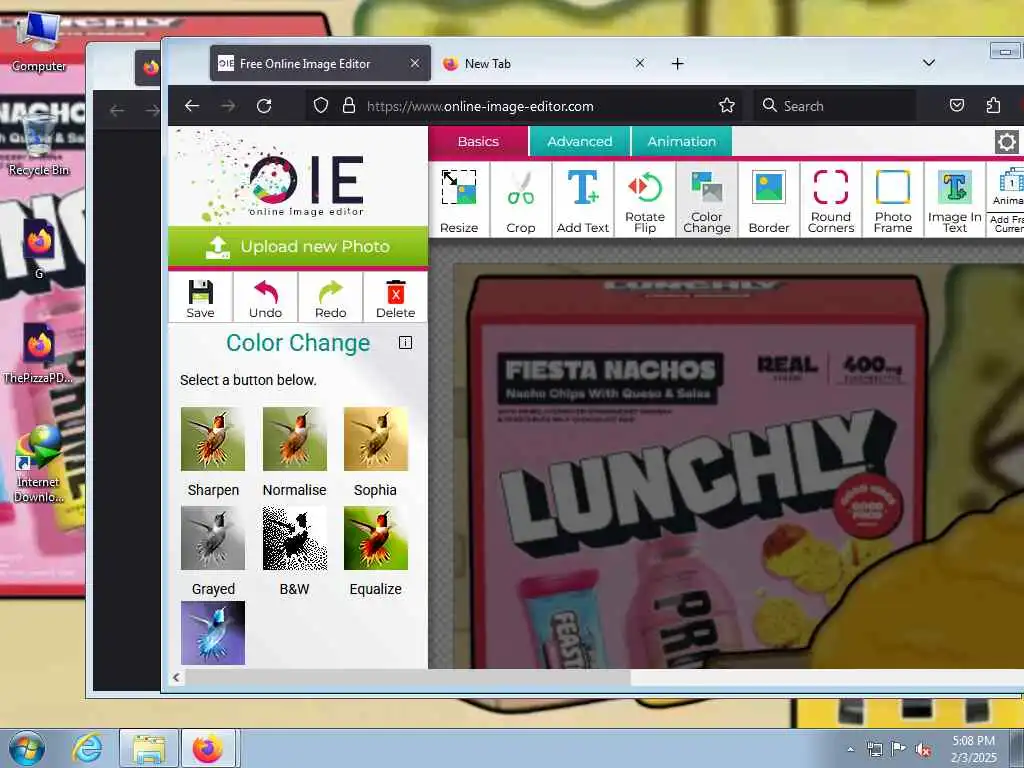This screenshot has height=768, width=1024.
Task: Select Firefox on the taskbar
Action: [208, 748]
